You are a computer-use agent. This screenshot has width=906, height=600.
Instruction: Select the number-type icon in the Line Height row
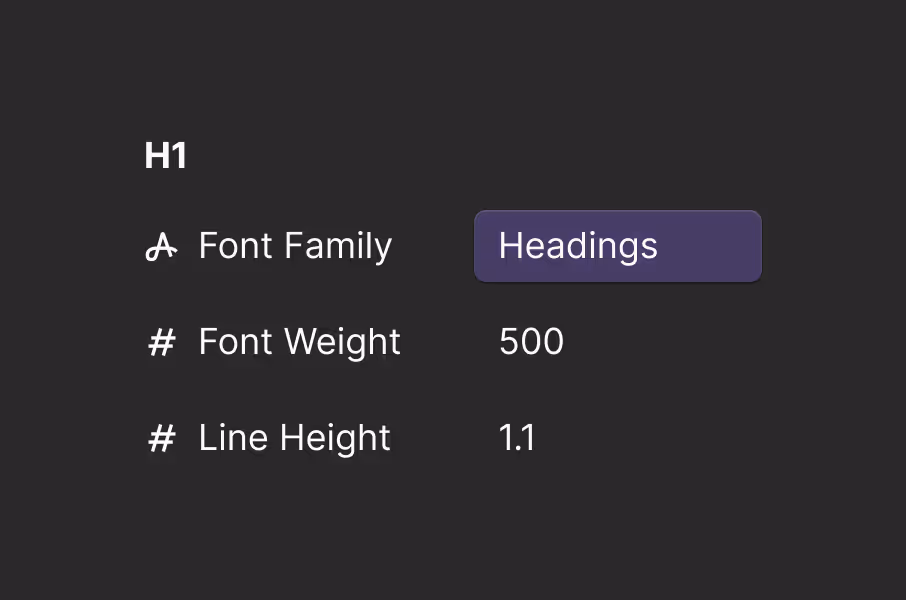click(161, 438)
